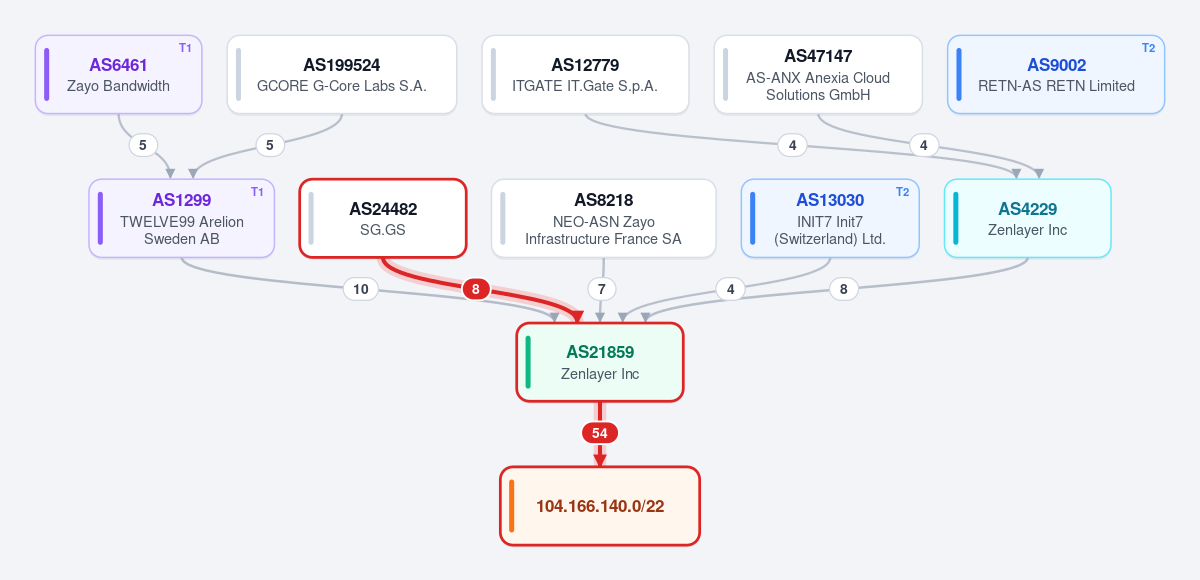Click the AS4229 Zenlayer Inc node
1200x580 pixels.
(x=1028, y=218)
